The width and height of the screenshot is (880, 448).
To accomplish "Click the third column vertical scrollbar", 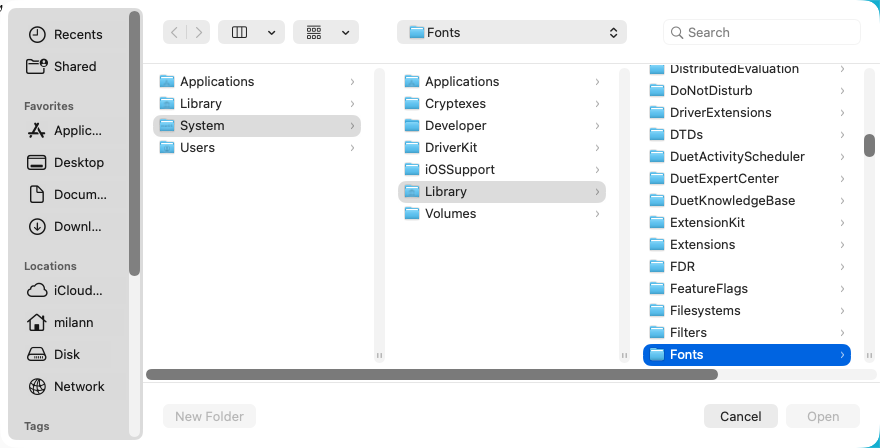I will [869, 145].
